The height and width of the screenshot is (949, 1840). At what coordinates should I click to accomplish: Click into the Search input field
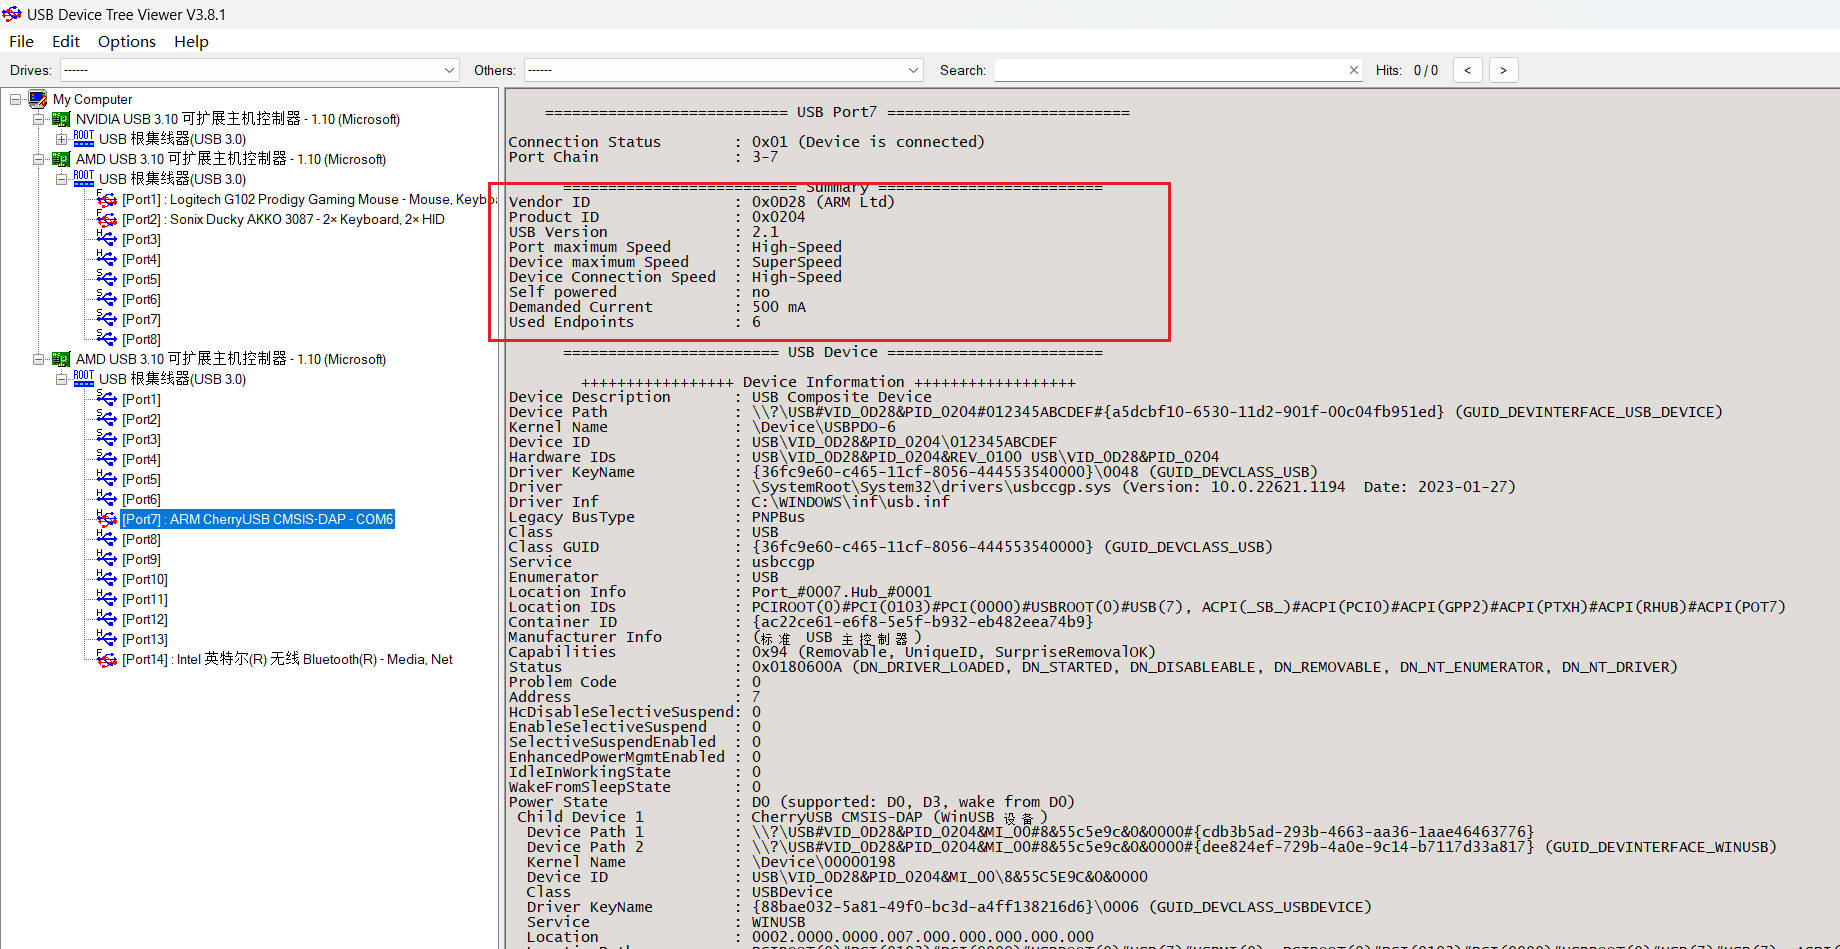1170,70
